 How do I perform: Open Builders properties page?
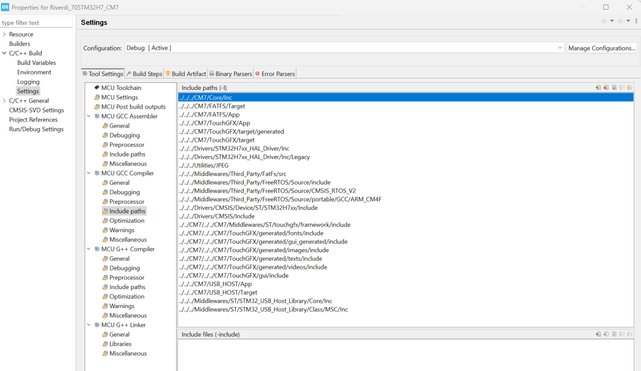20,44
